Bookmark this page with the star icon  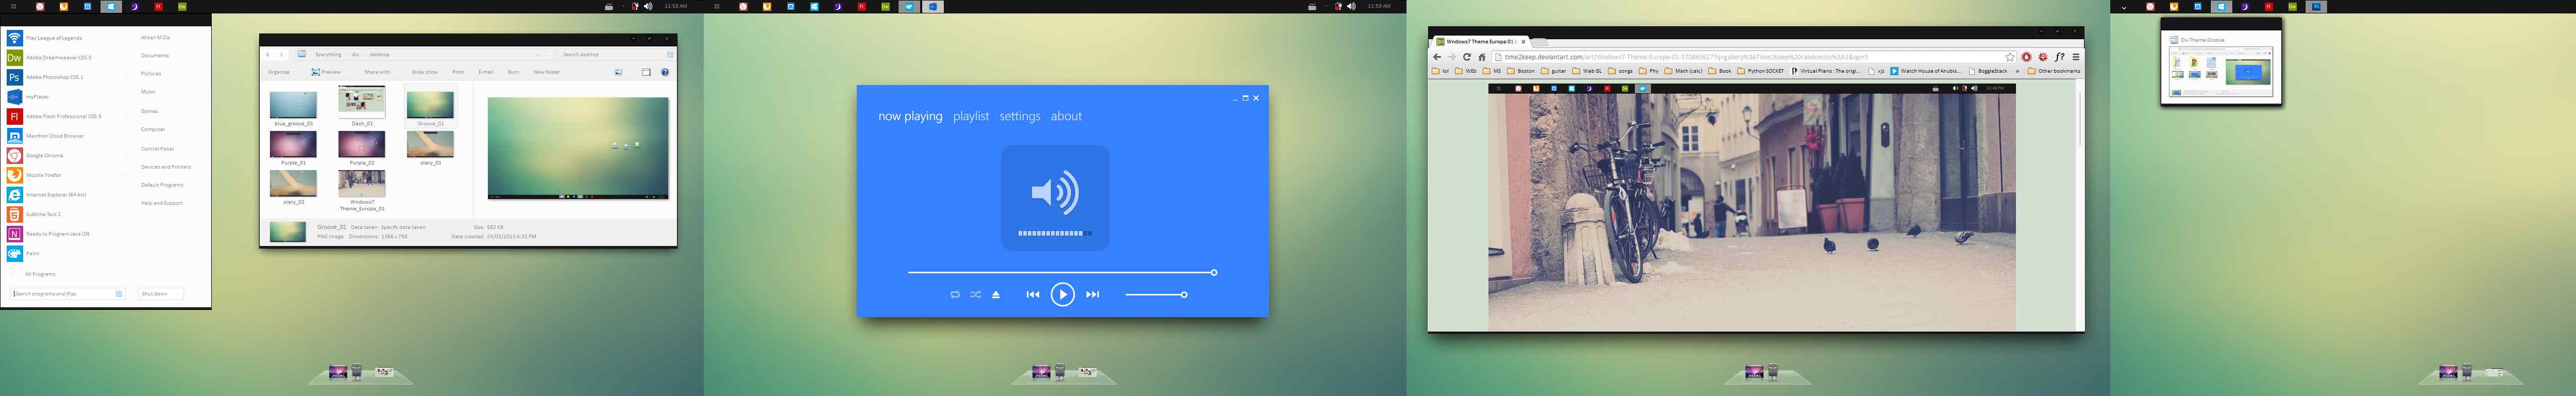pyautogui.click(x=2010, y=57)
